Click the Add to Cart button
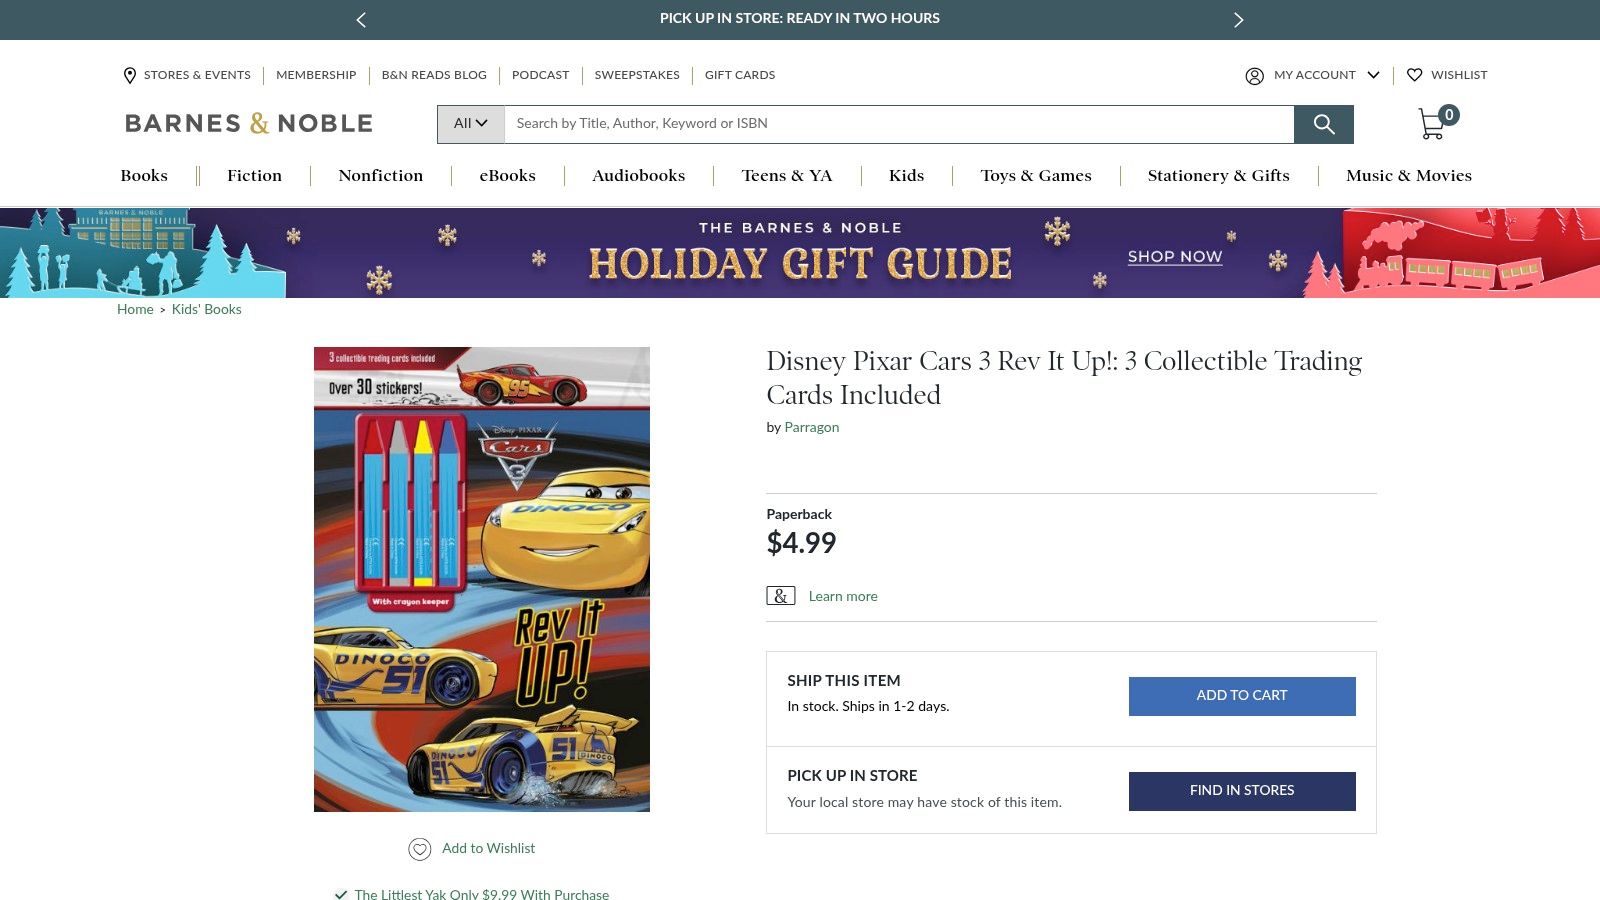 [x=1241, y=696]
